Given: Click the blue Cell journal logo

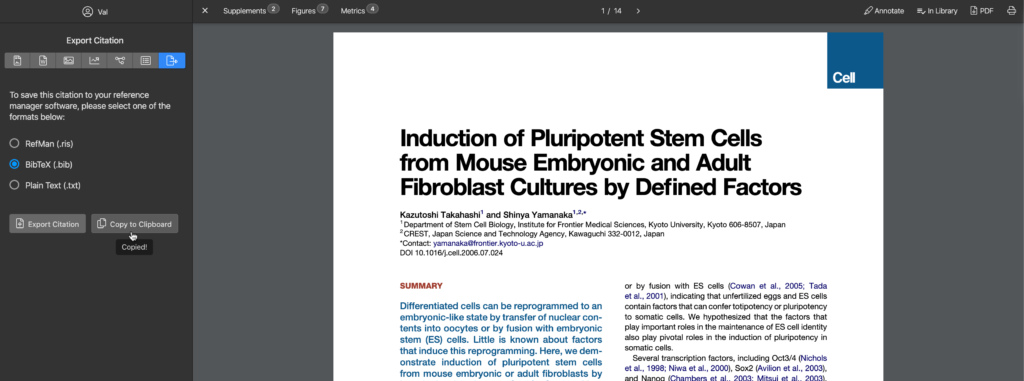Looking at the screenshot, I should pos(855,60).
